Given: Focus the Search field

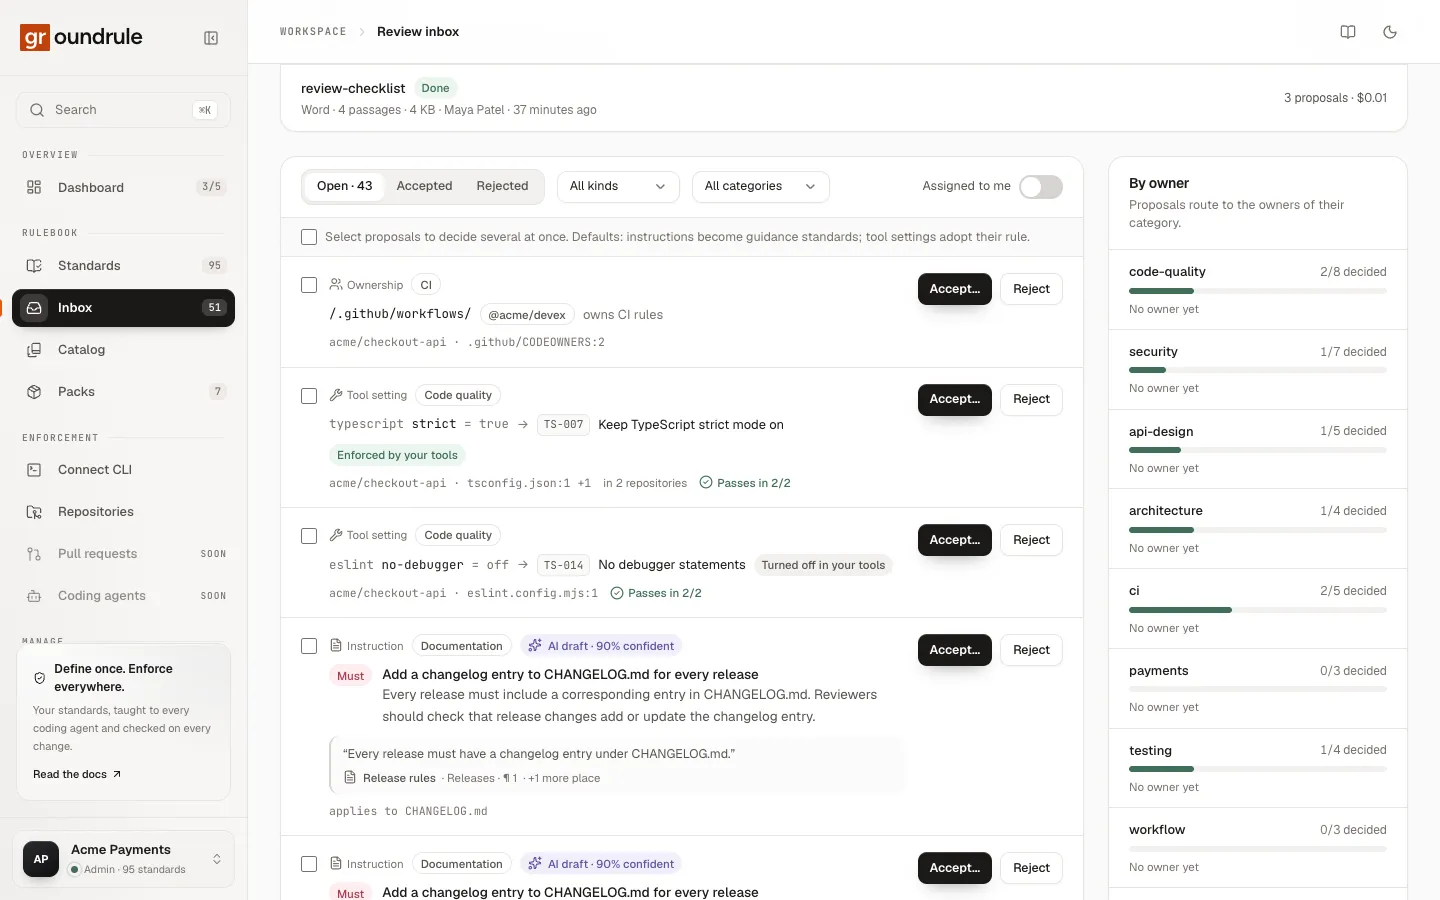Looking at the screenshot, I should tap(123, 110).
